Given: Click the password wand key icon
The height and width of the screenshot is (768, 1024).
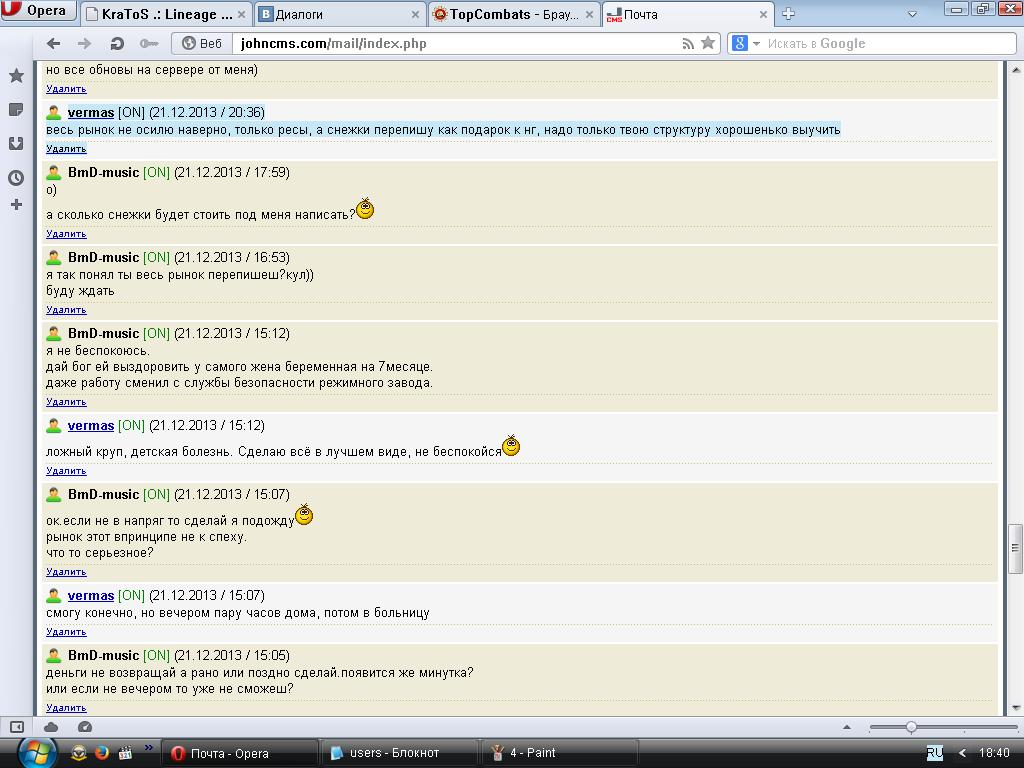Looking at the screenshot, I should point(148,43).
